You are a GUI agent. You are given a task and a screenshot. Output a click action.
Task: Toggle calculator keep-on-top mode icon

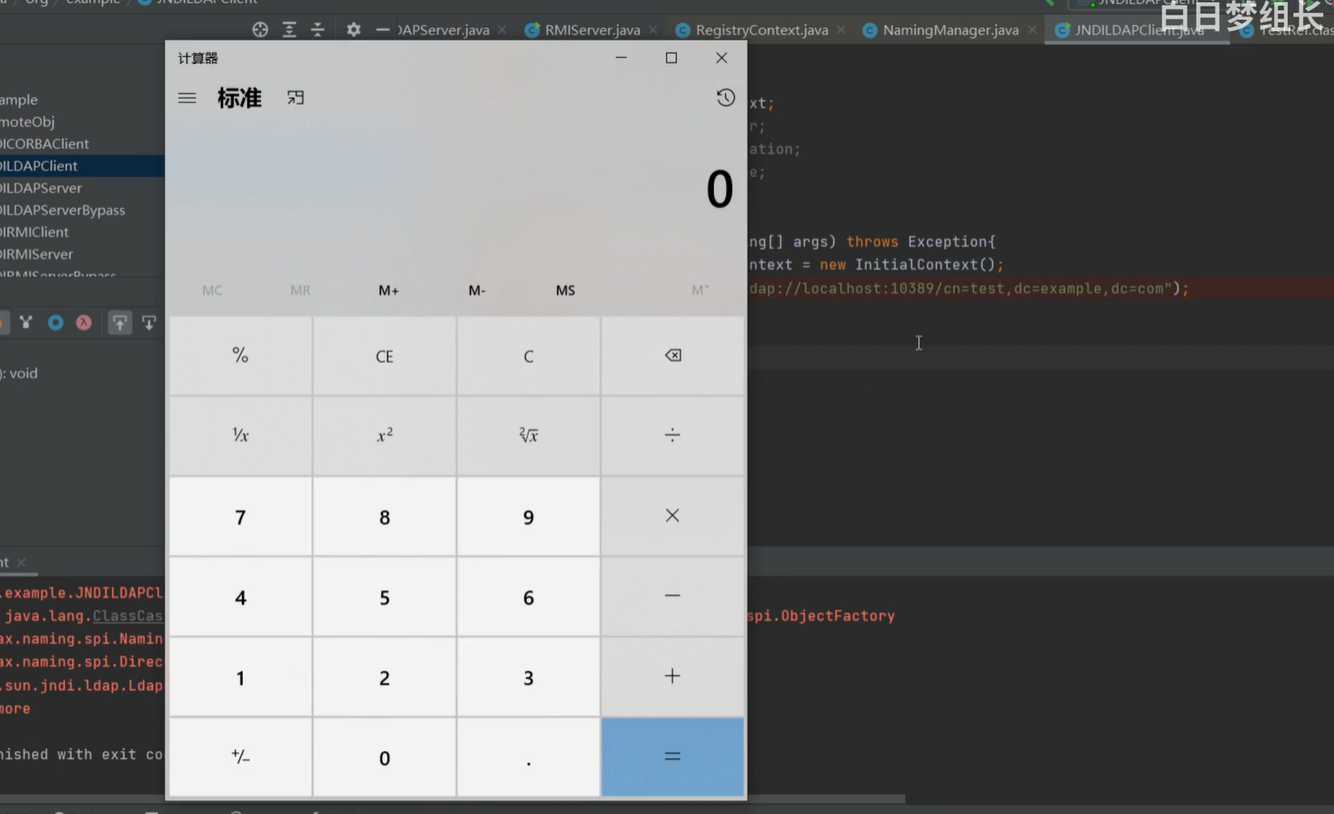pos(296,98)
